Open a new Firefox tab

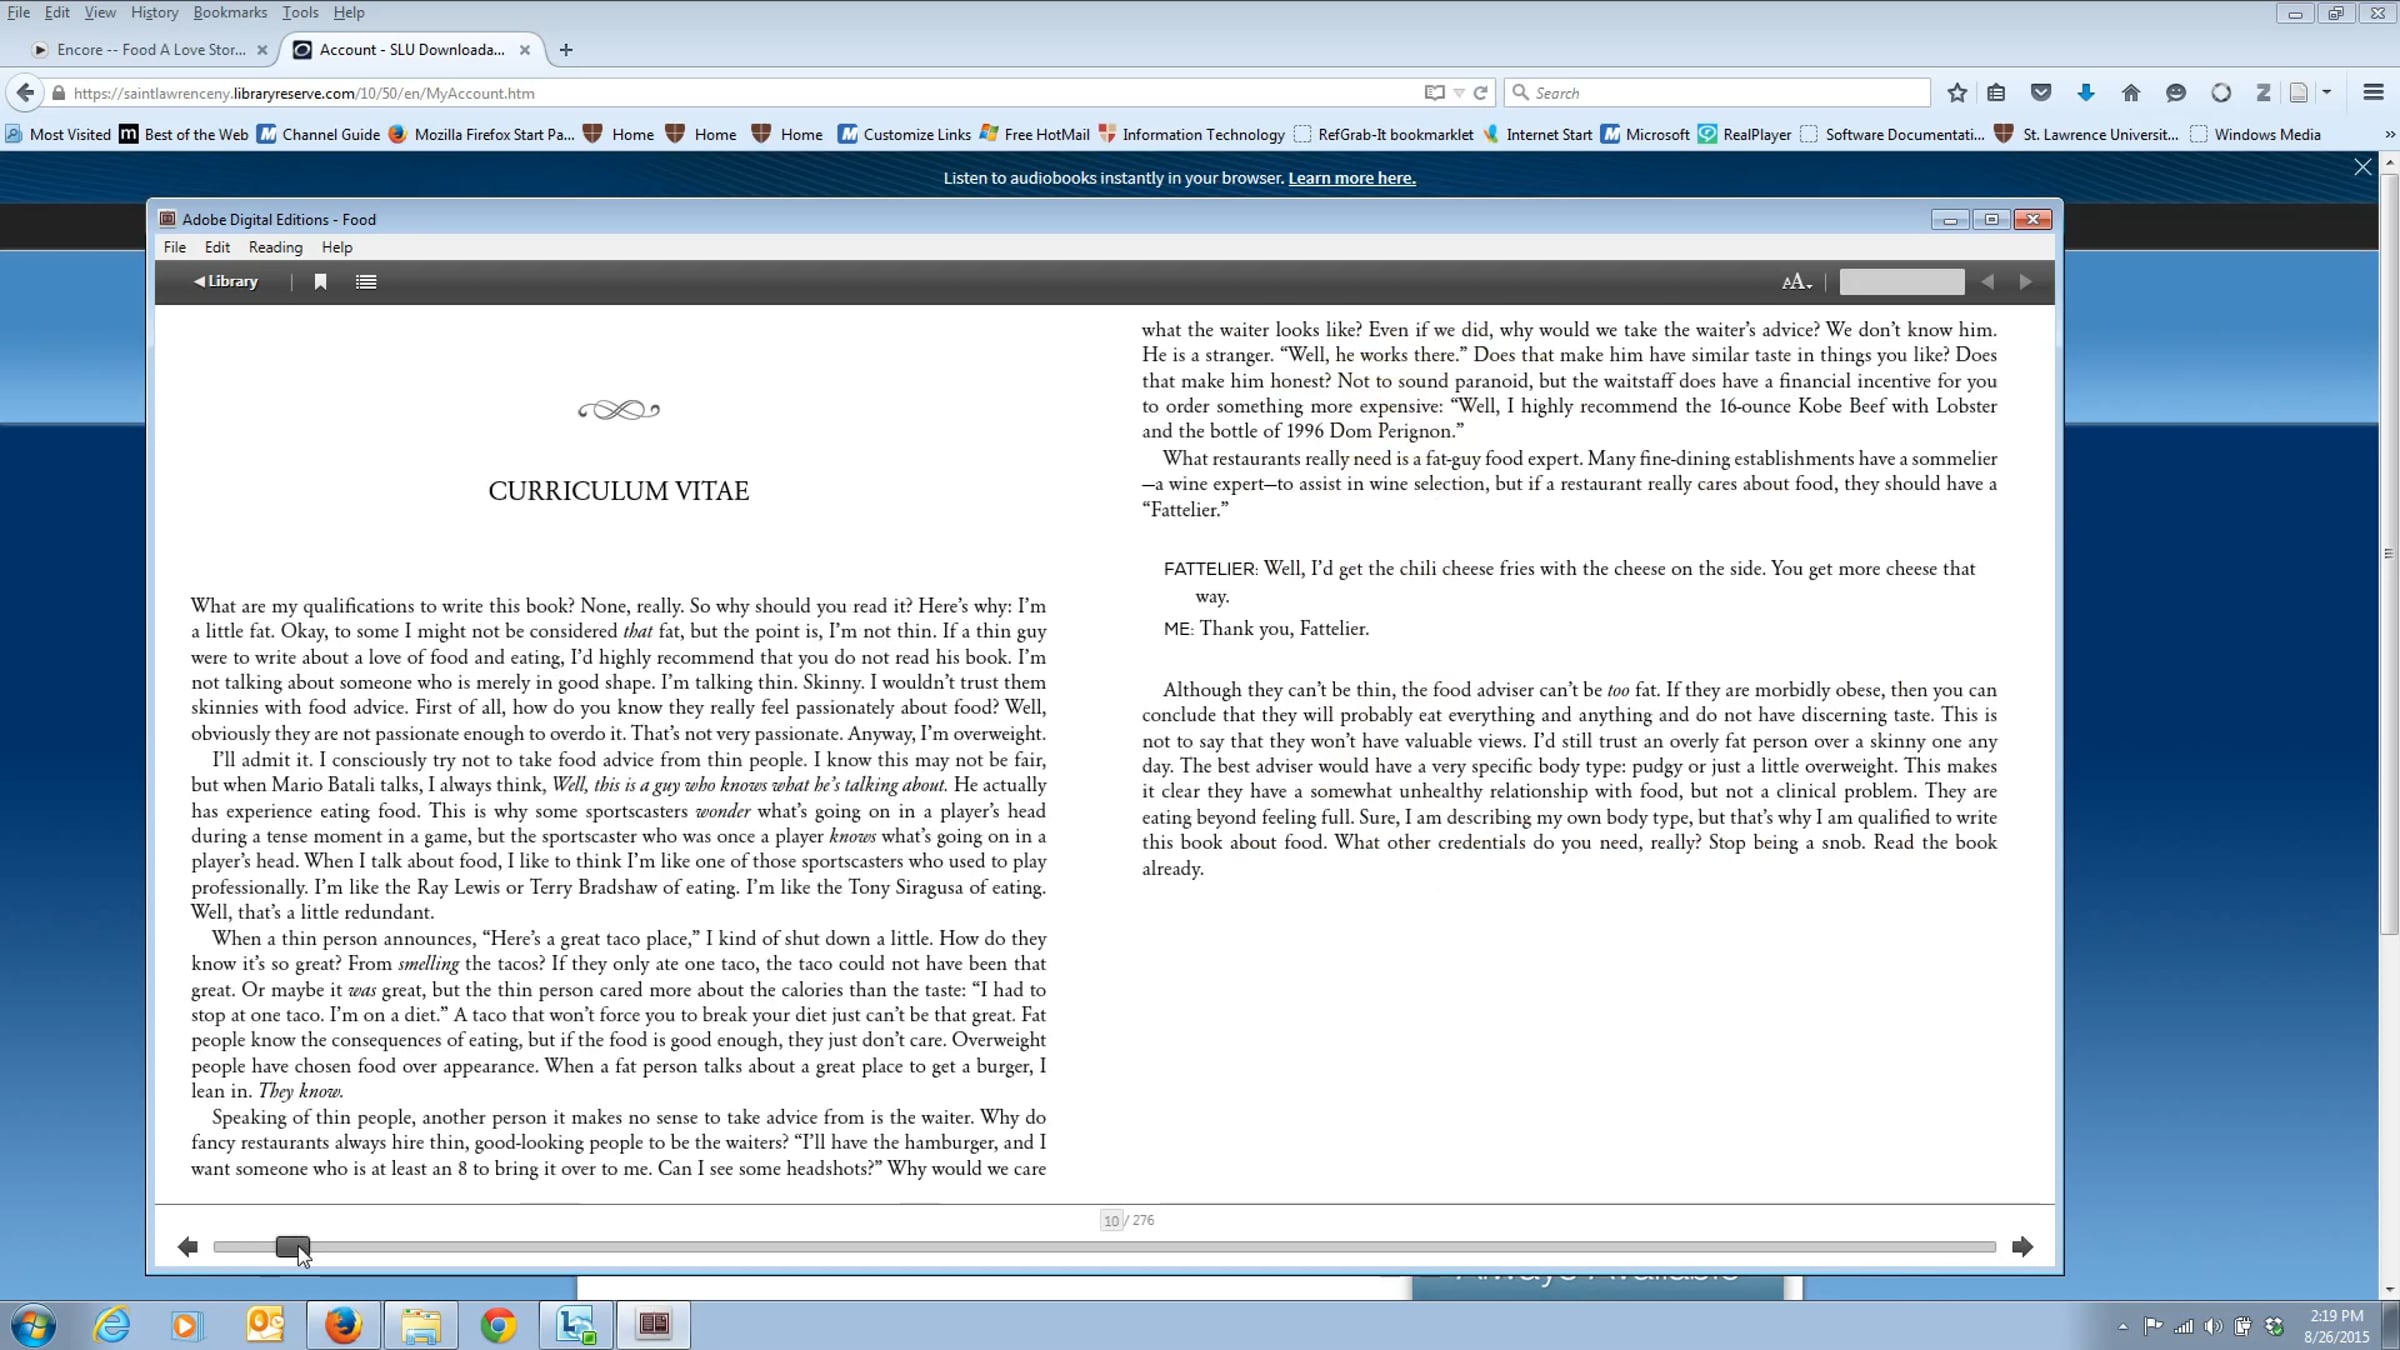pyautogui.click(x=566, y=49)
